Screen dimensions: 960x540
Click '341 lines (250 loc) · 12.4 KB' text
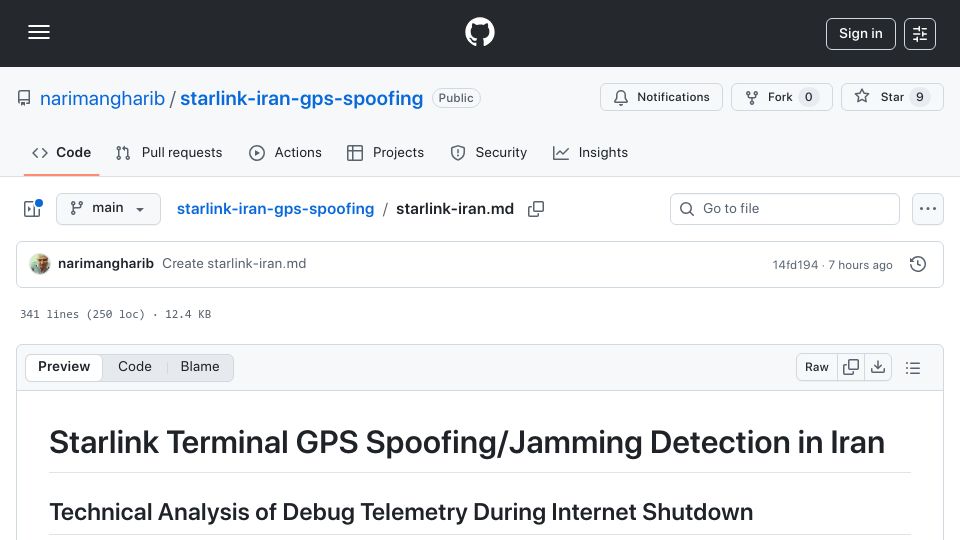pyautogui.click(x=116, y=314)
